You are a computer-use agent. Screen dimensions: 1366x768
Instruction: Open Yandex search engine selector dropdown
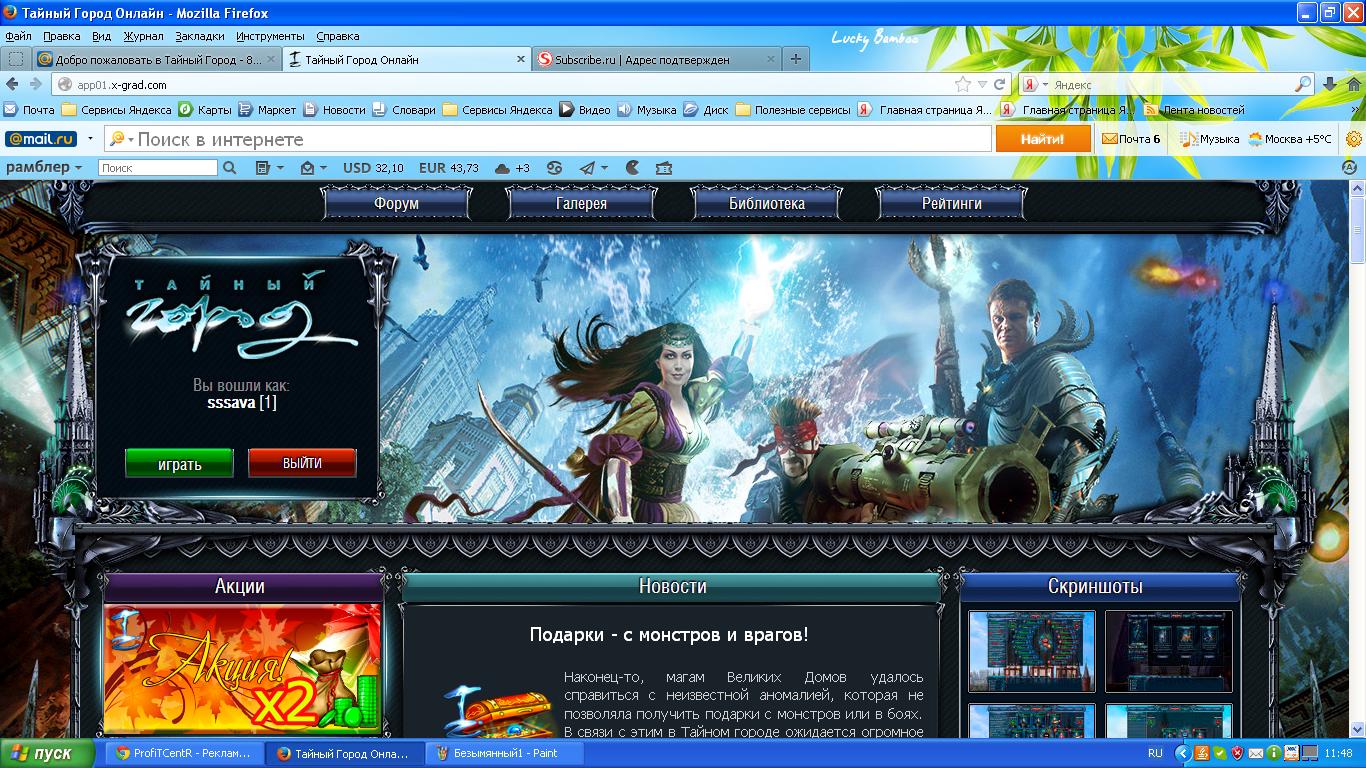point(1035,85)
